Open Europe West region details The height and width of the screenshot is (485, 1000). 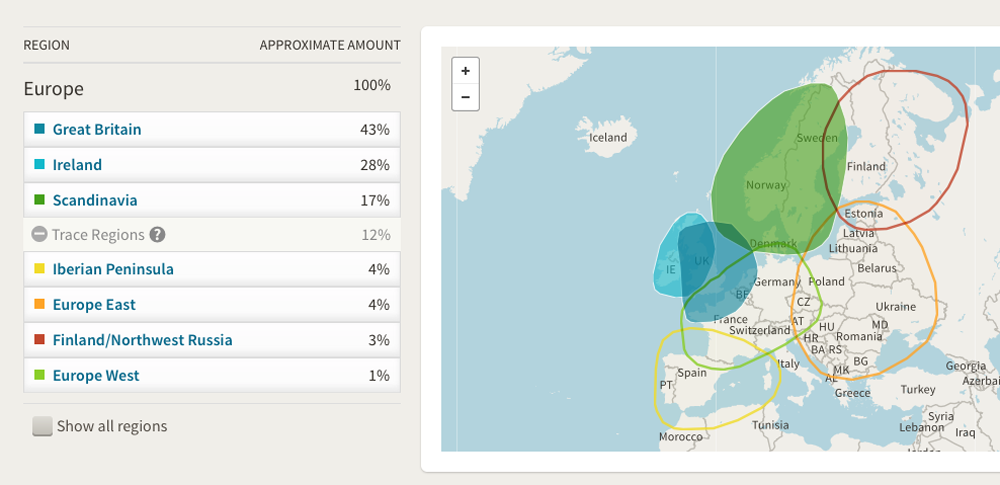coord(96,376)
